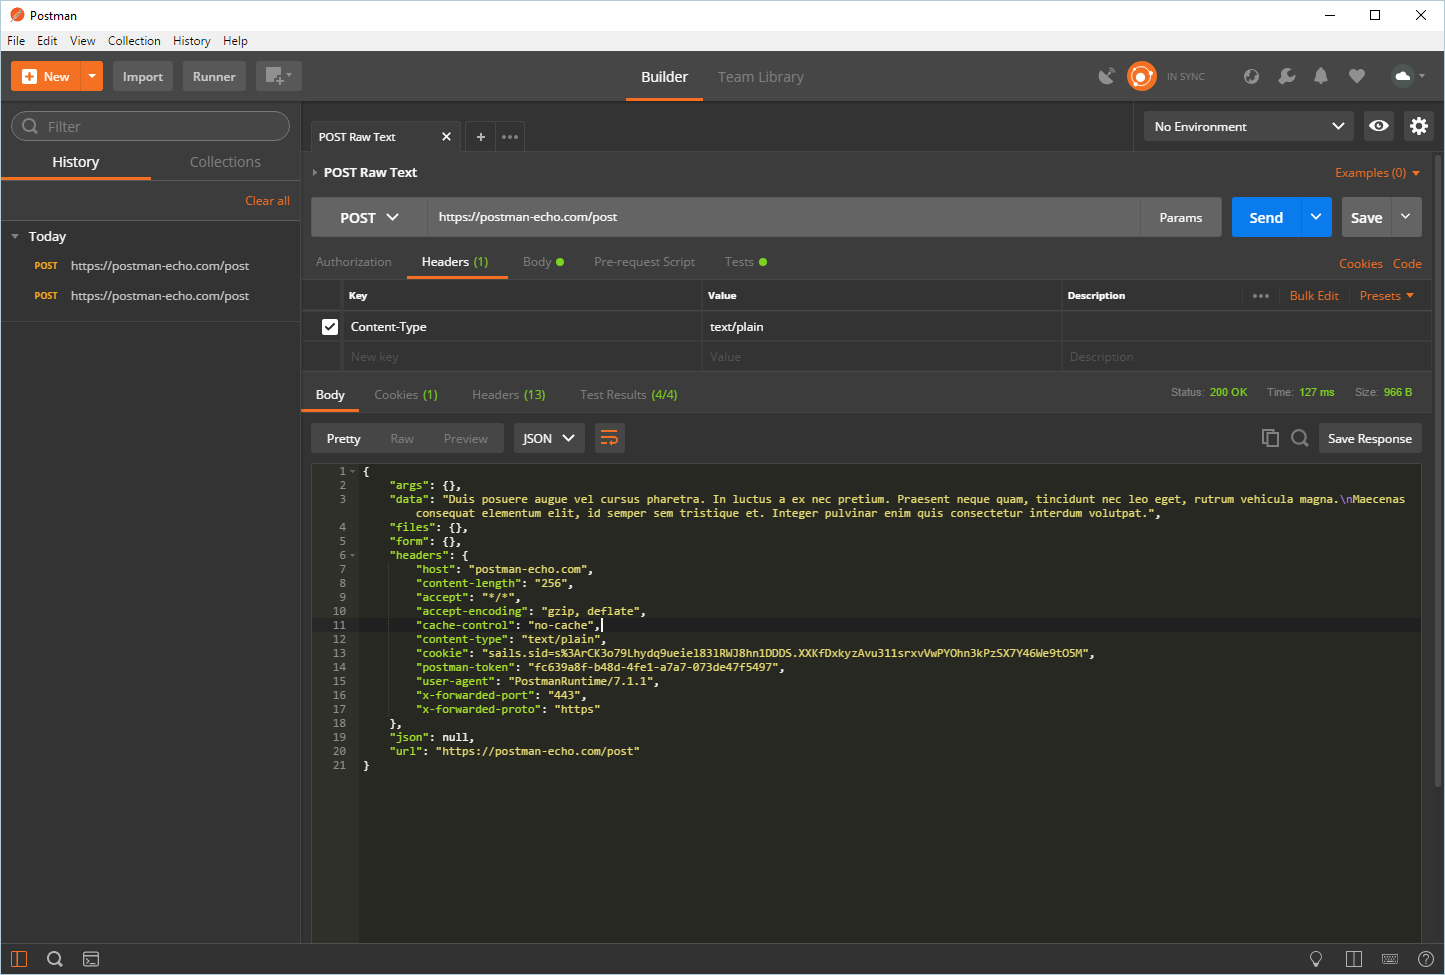Open manage environments gear icon
This screenshot has width=1445, height=975.
1419,126
